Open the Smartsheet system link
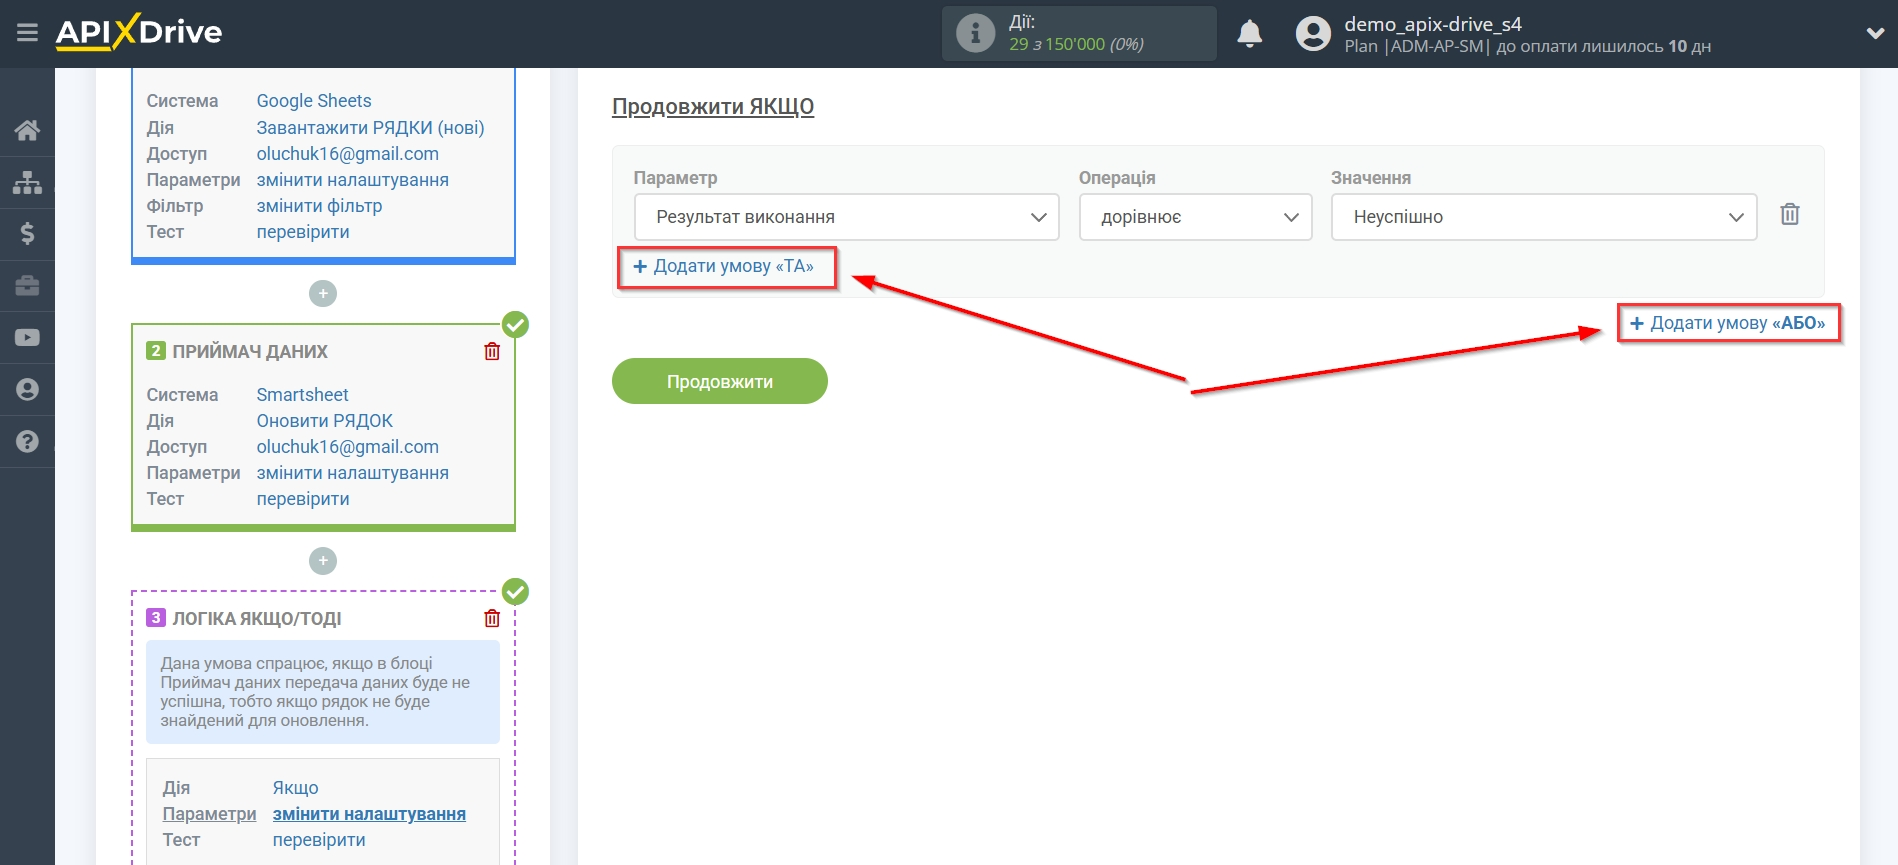 tap(303, 395)
